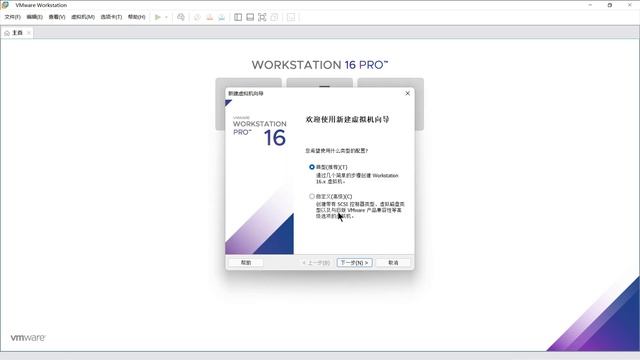The image size is (640, 360).
Task: Toggle the library sidebar panel icon
Action: pos(238,17)
